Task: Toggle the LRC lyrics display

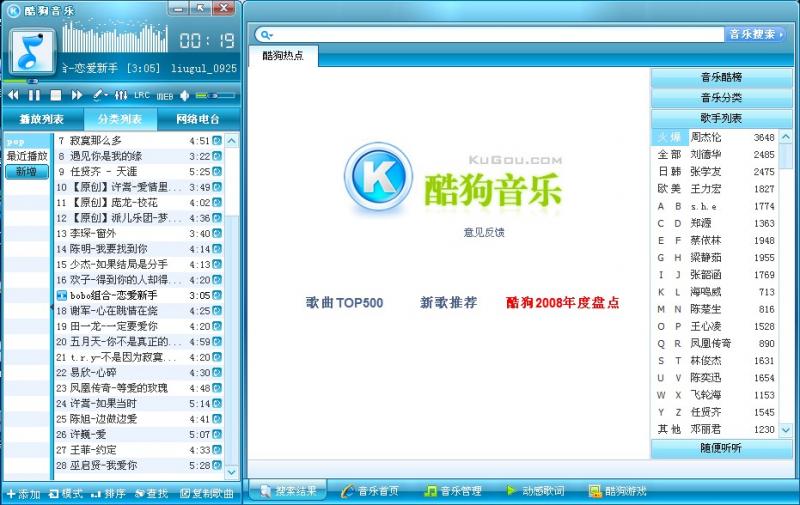Action: click(x=142, y=95)
